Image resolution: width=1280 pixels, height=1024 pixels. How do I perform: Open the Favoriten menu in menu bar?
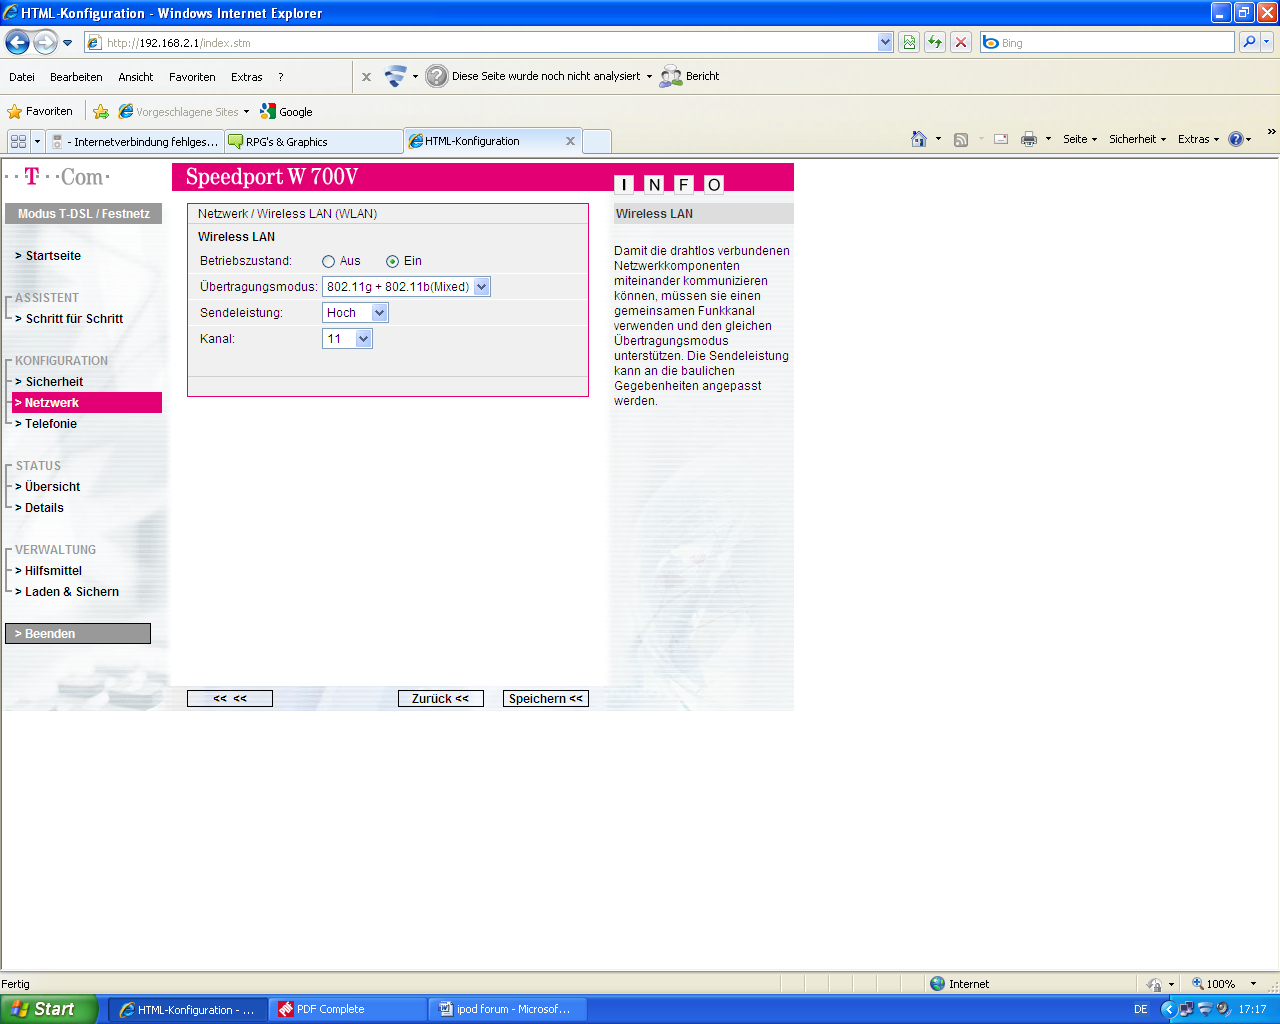[192, 77]
